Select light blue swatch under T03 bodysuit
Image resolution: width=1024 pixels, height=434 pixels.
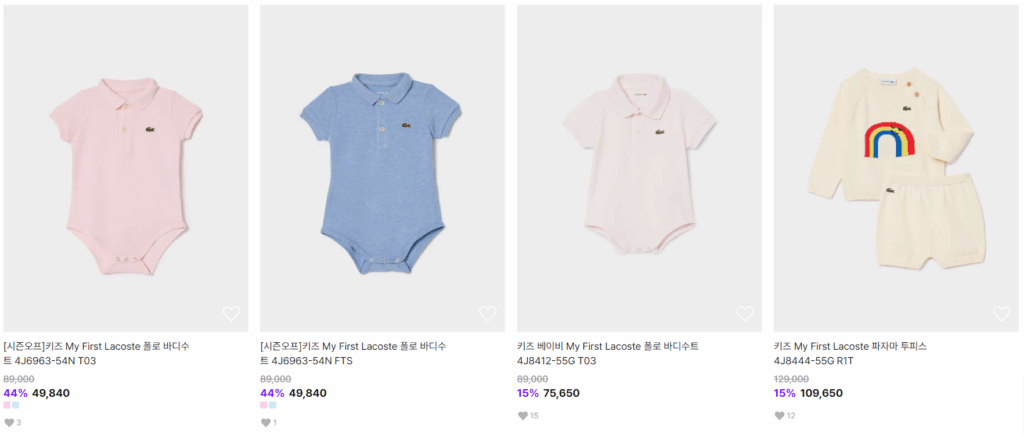point(16,406)
